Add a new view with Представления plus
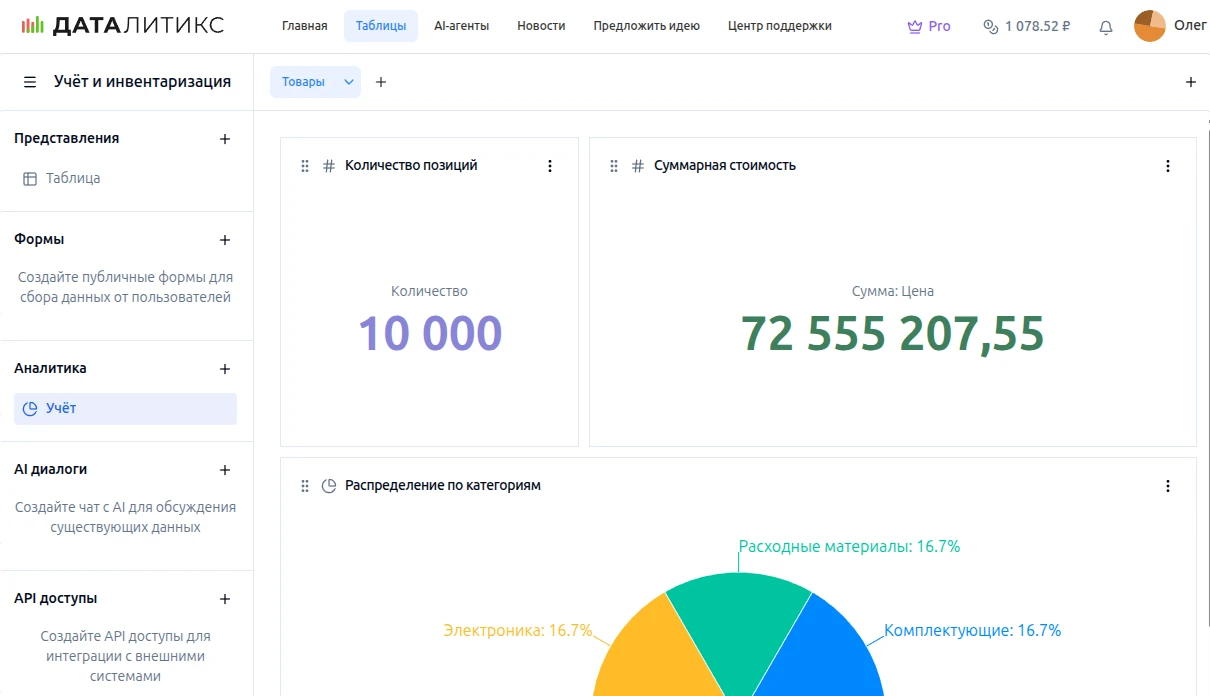Screen dimensions: 1210x696 (x=225, y=139)
